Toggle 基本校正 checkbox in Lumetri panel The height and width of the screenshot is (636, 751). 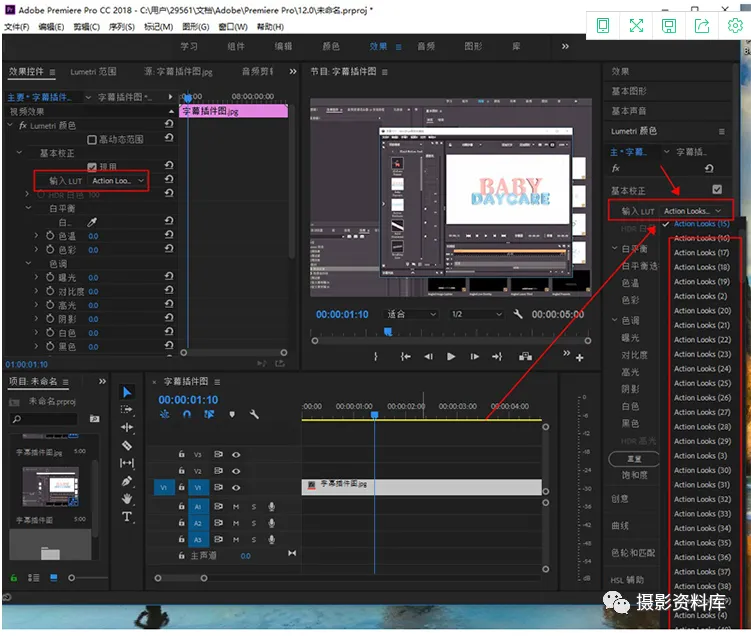coord(717,189)
